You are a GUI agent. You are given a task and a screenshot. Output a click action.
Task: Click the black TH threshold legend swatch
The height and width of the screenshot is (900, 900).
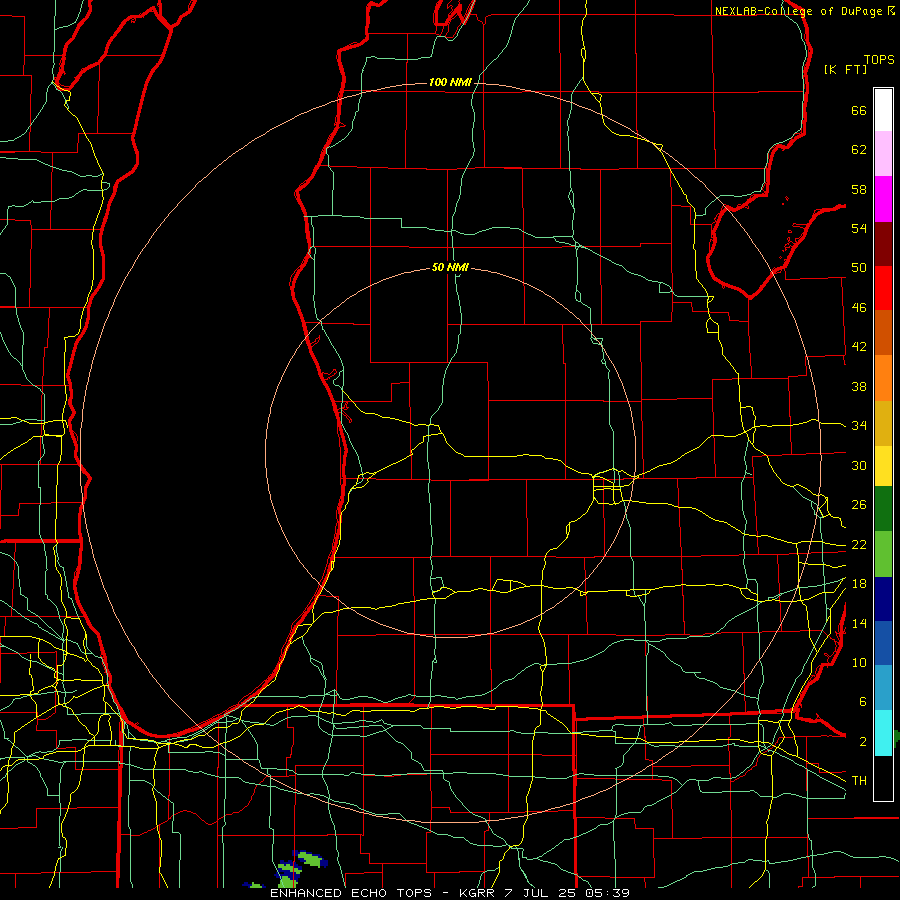883,778
